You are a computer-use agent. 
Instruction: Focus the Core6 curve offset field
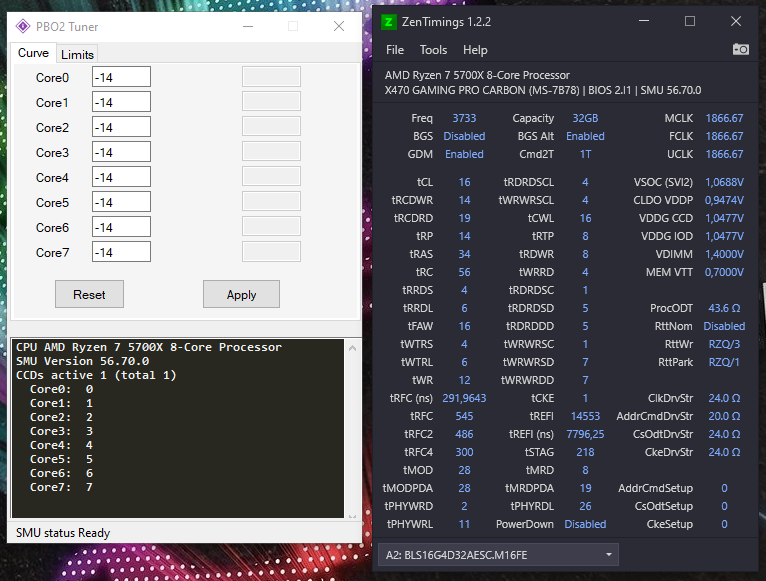[121, 227]
